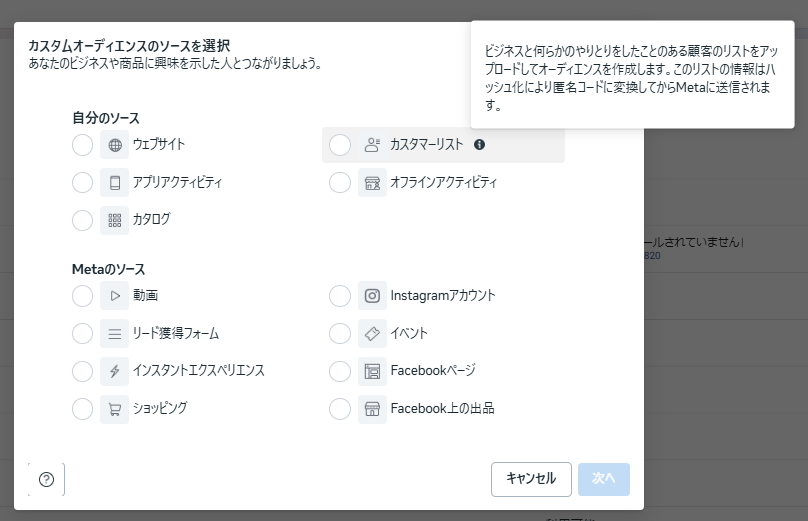This screenshot has width=808, height=521.
Task: Open help with the question mark icon
Action: [46, 479]
